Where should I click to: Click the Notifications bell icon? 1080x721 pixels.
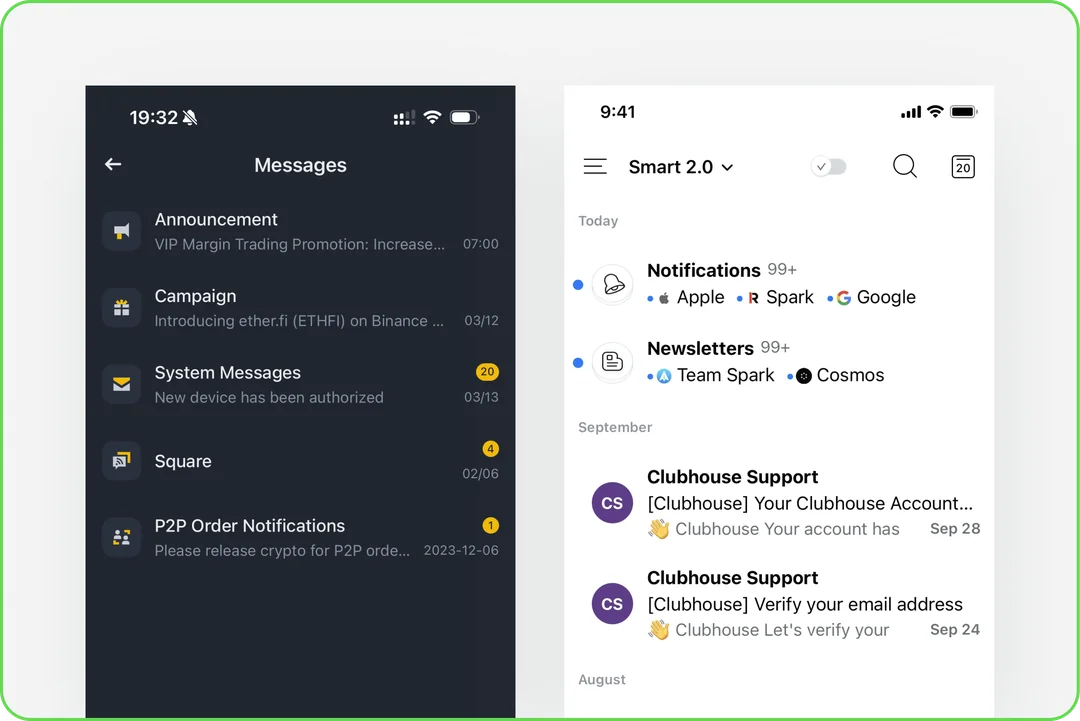612,284
